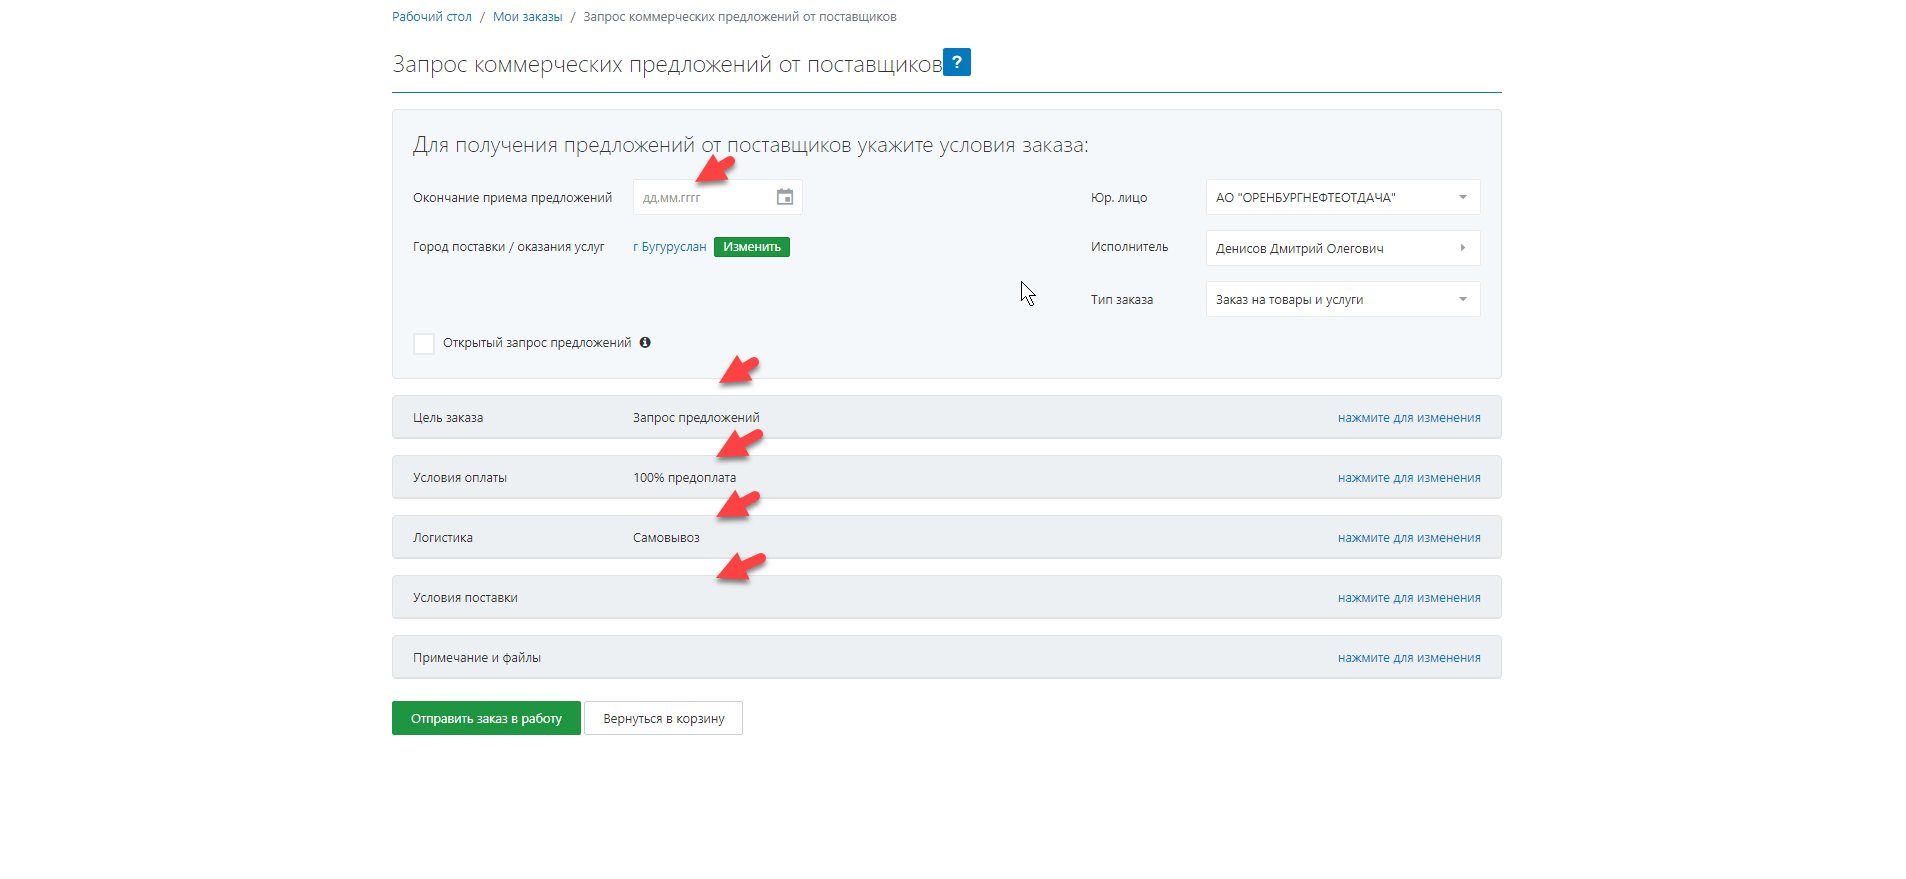Image resolution: width=1906 pixels, height=879 pixels.
Task: Edit the Примечание и файлы section
Action: pos(1408,658)
